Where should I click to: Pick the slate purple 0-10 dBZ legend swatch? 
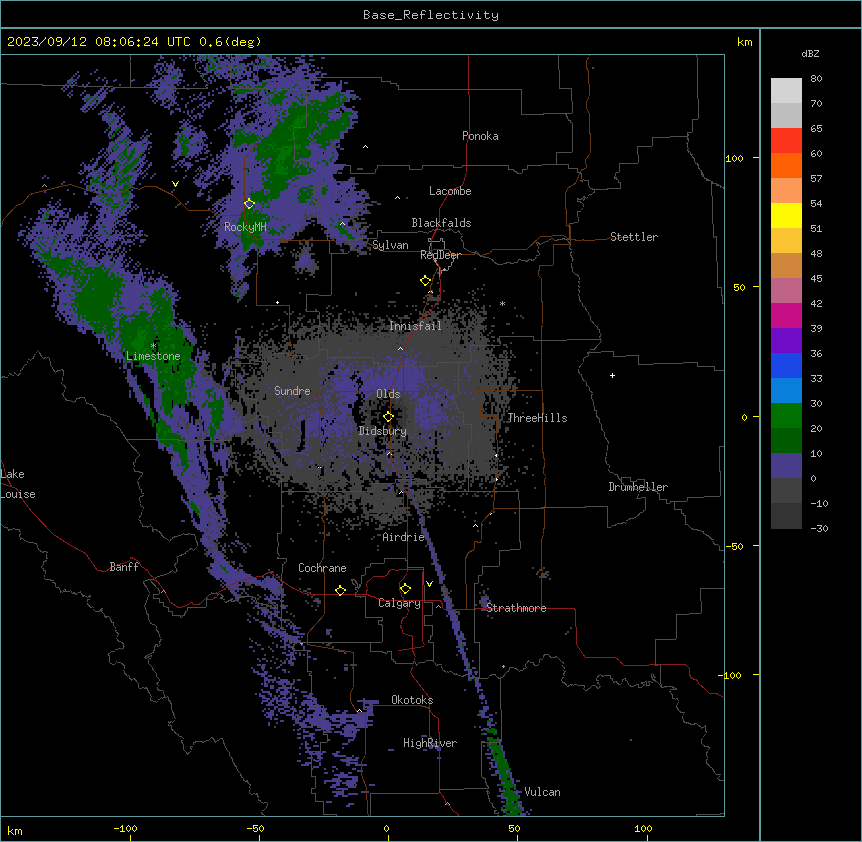(786, 466)
